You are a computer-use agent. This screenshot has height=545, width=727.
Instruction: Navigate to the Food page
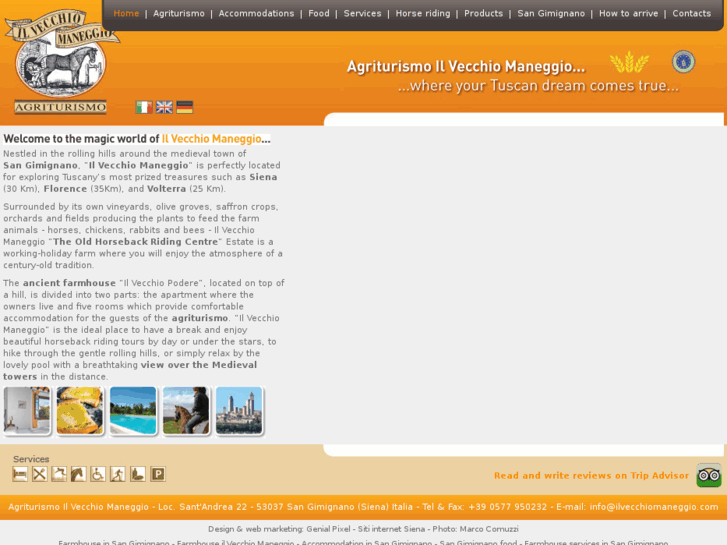coord(319,13)
